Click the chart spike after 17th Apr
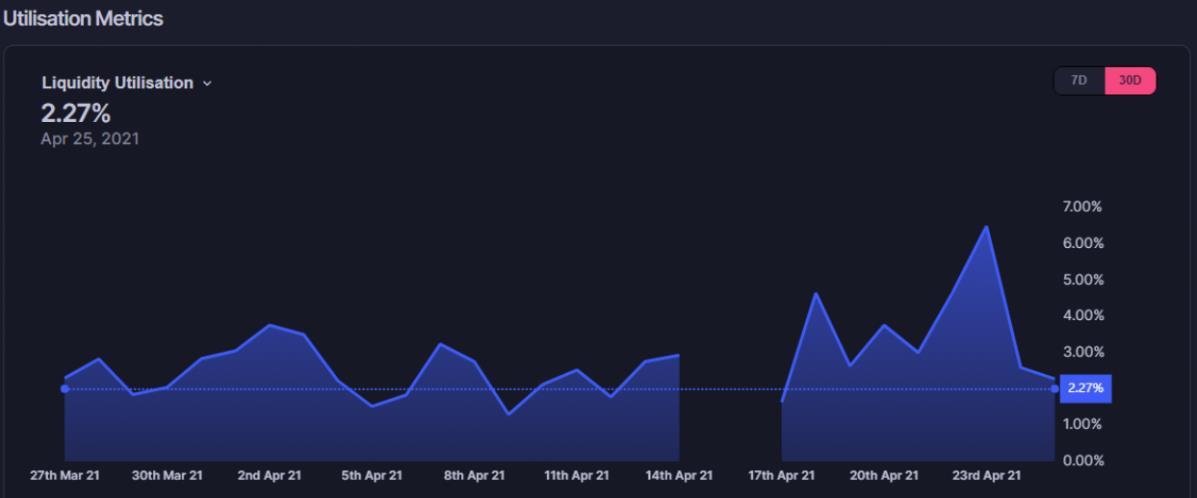 point(816,293)
